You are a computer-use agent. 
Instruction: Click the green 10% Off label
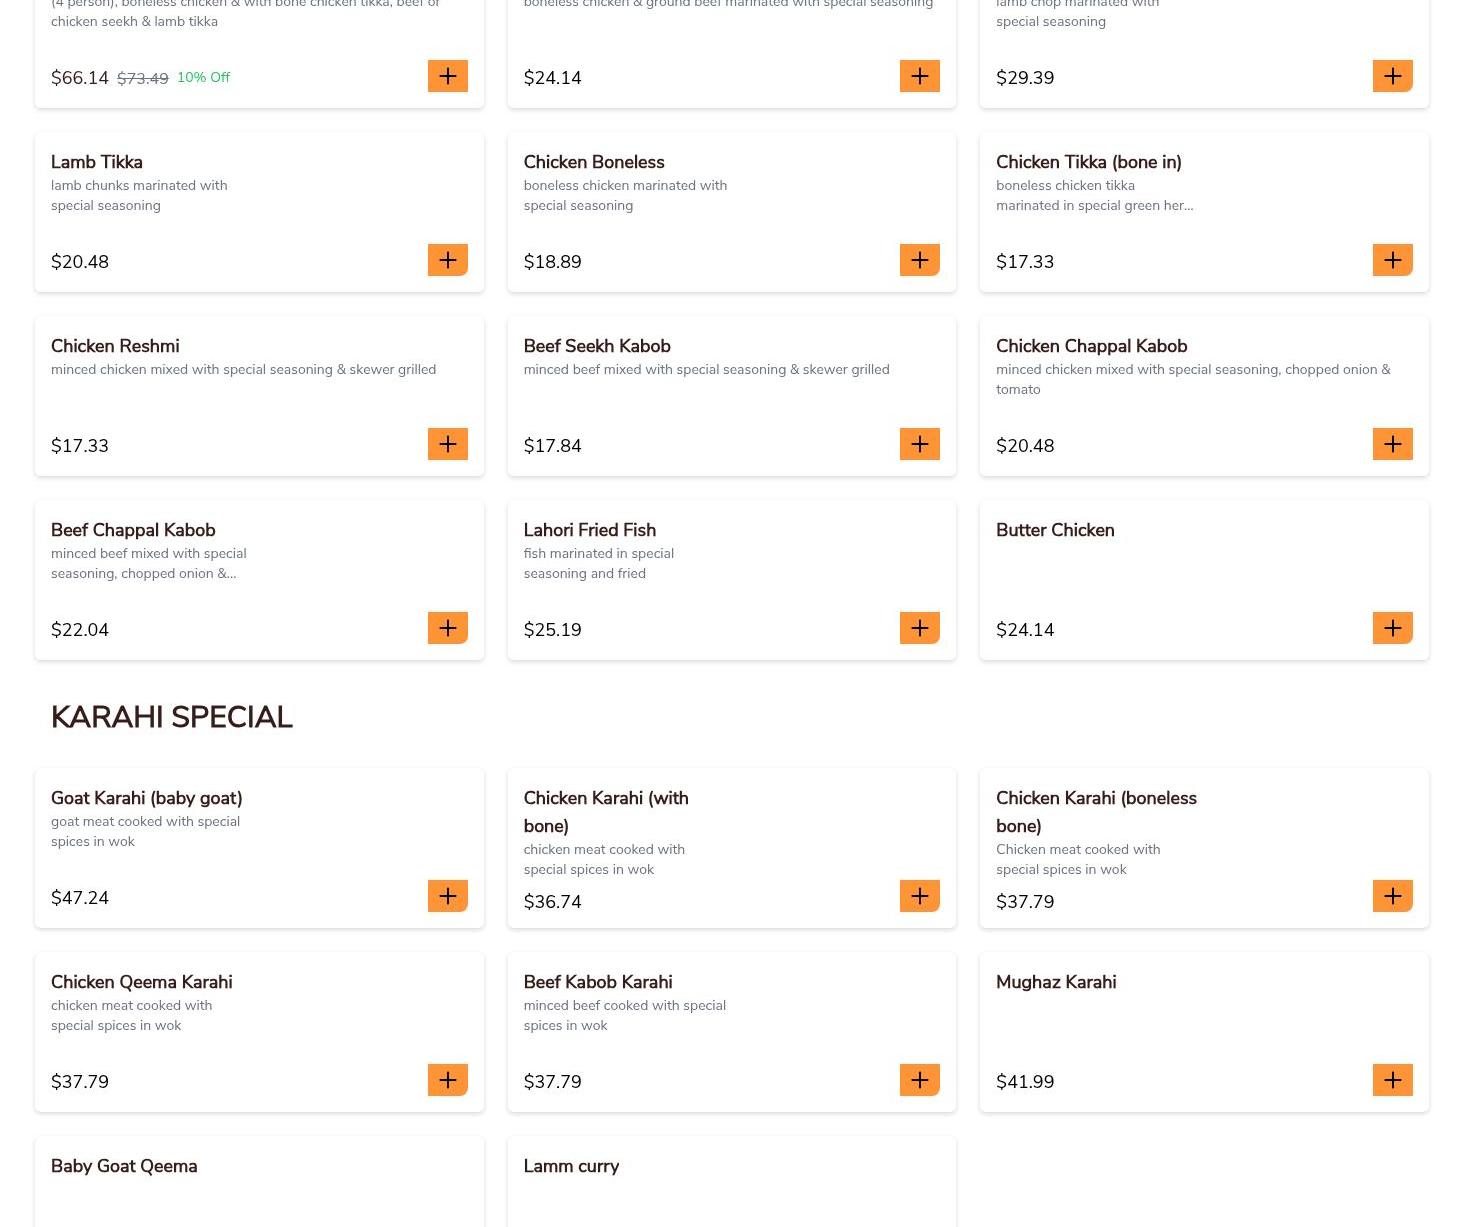(203, 77)
